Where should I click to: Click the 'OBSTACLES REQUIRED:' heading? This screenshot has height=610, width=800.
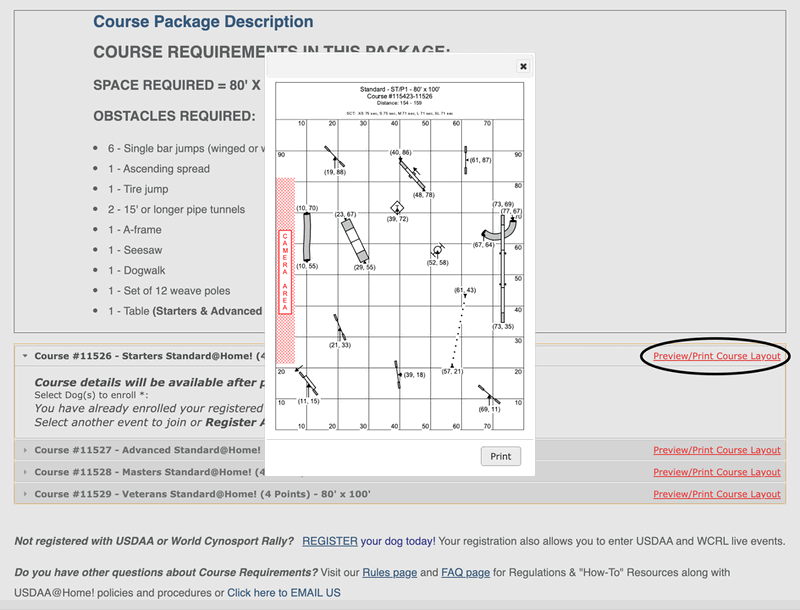coord(174,116)
